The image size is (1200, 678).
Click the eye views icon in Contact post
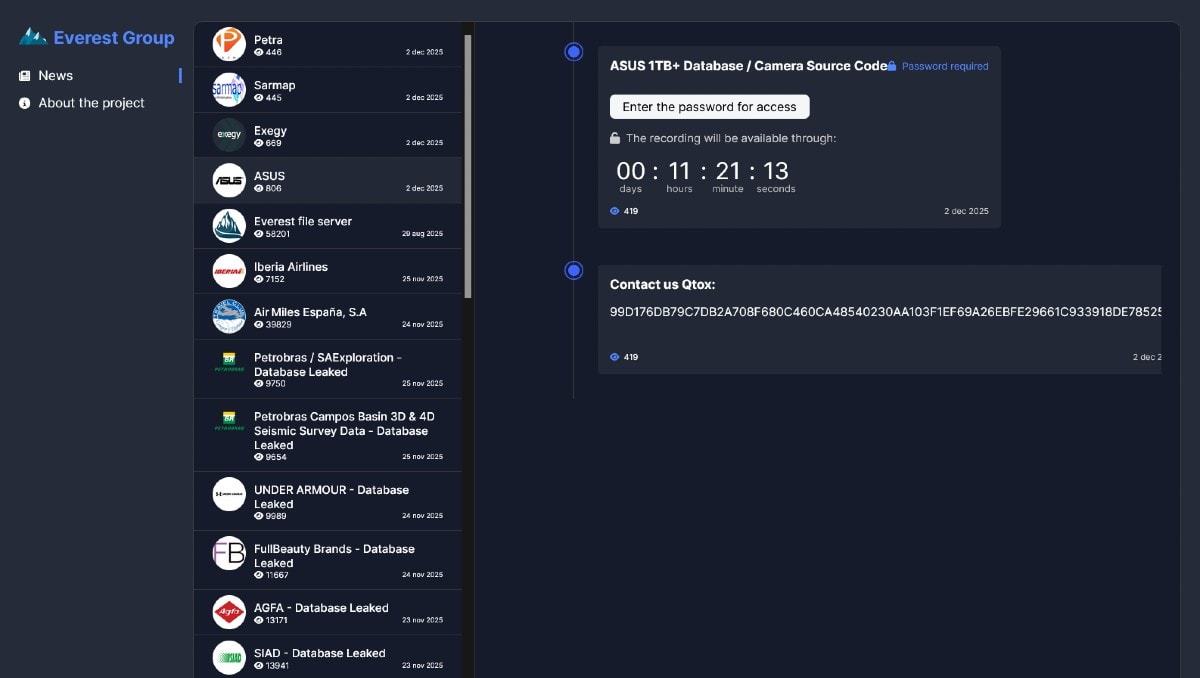[x=615, y=357]
